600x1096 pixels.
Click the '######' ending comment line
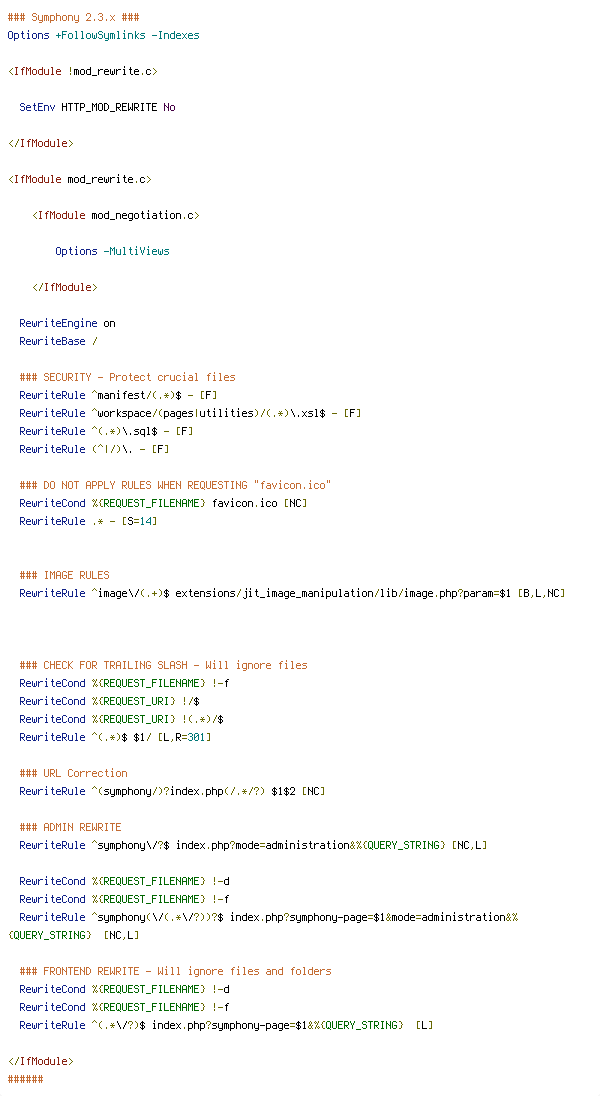(26, 1079)
